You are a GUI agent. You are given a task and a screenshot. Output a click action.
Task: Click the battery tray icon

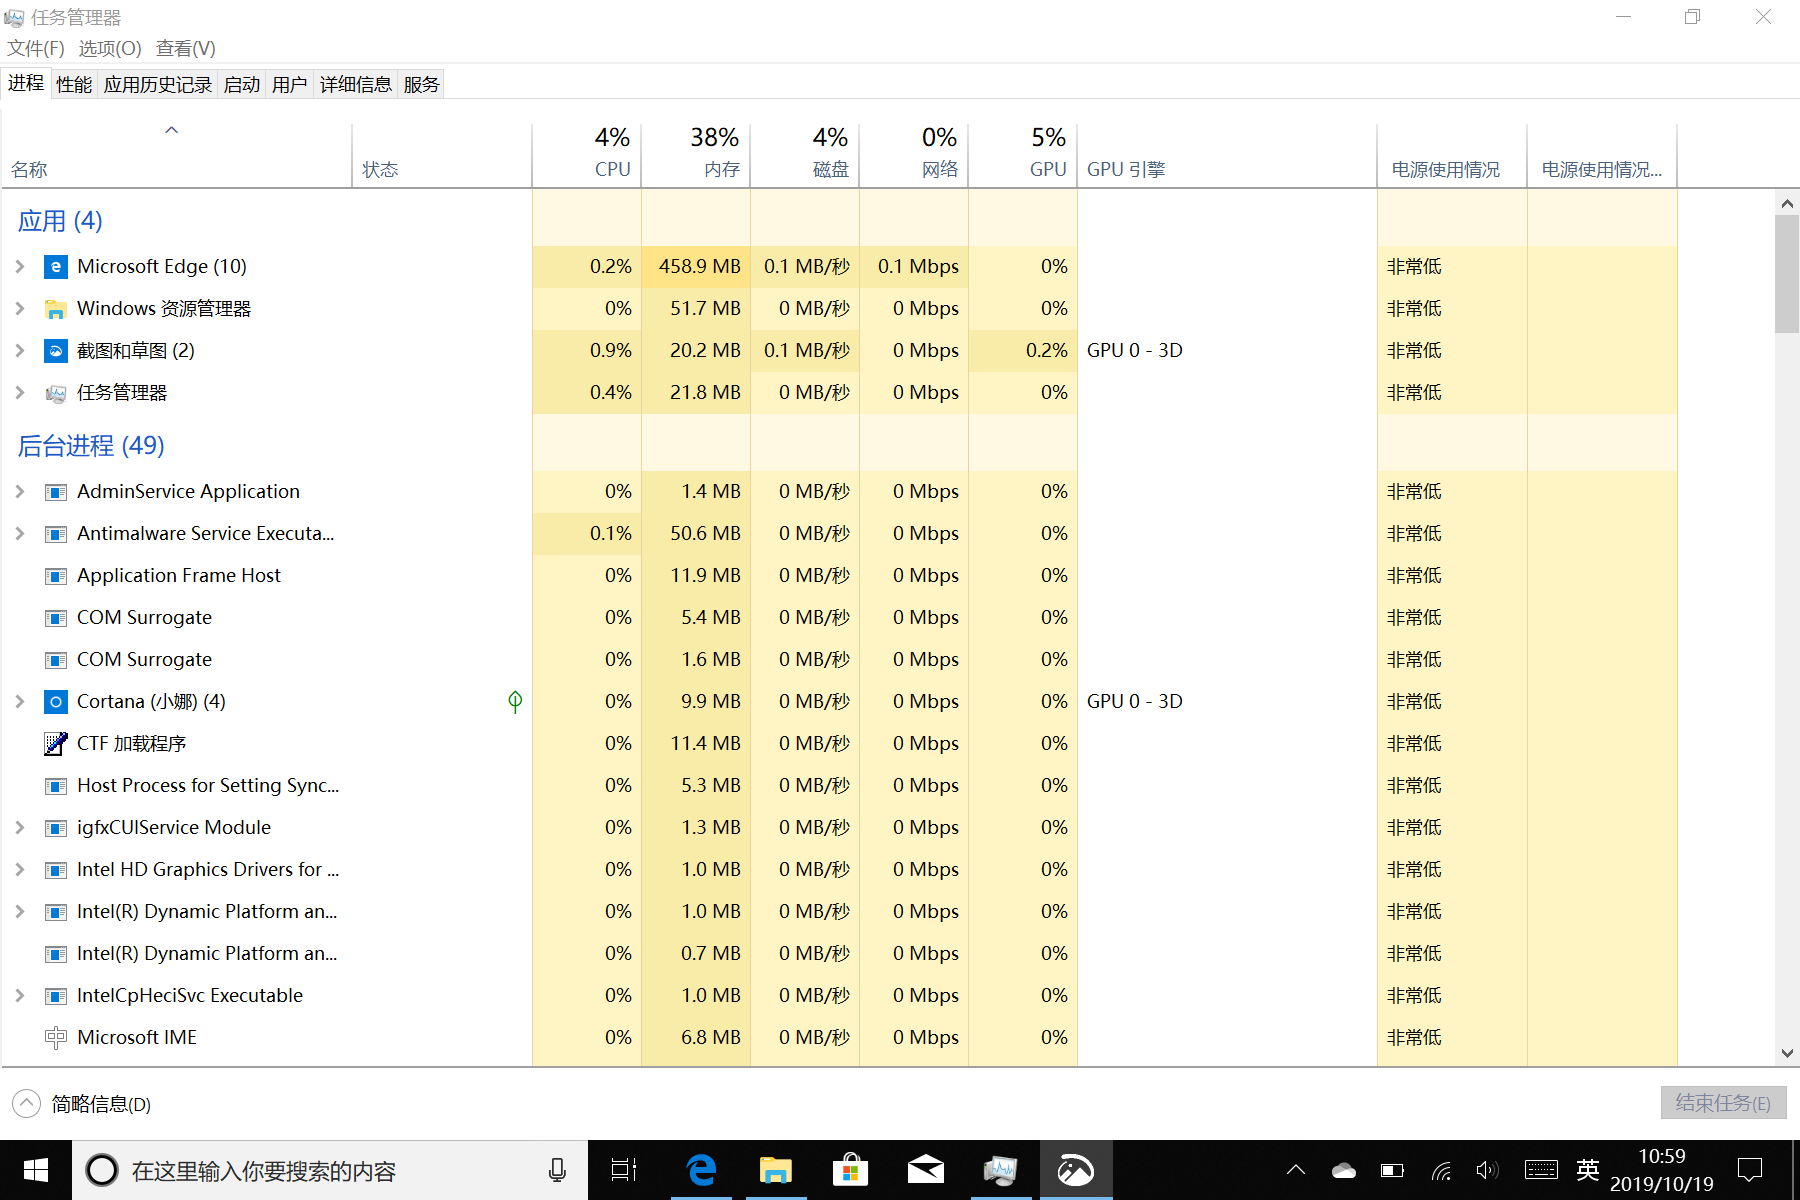tap(1392, 1170)
